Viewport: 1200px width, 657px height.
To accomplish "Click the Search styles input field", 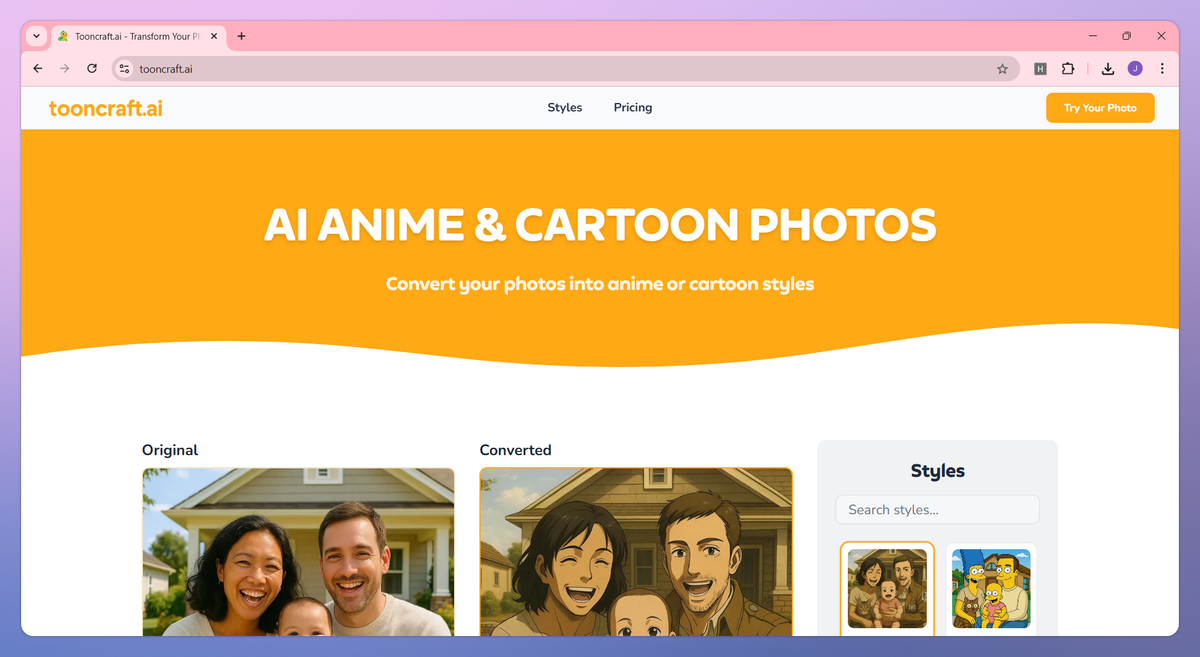I will (937, 509).
